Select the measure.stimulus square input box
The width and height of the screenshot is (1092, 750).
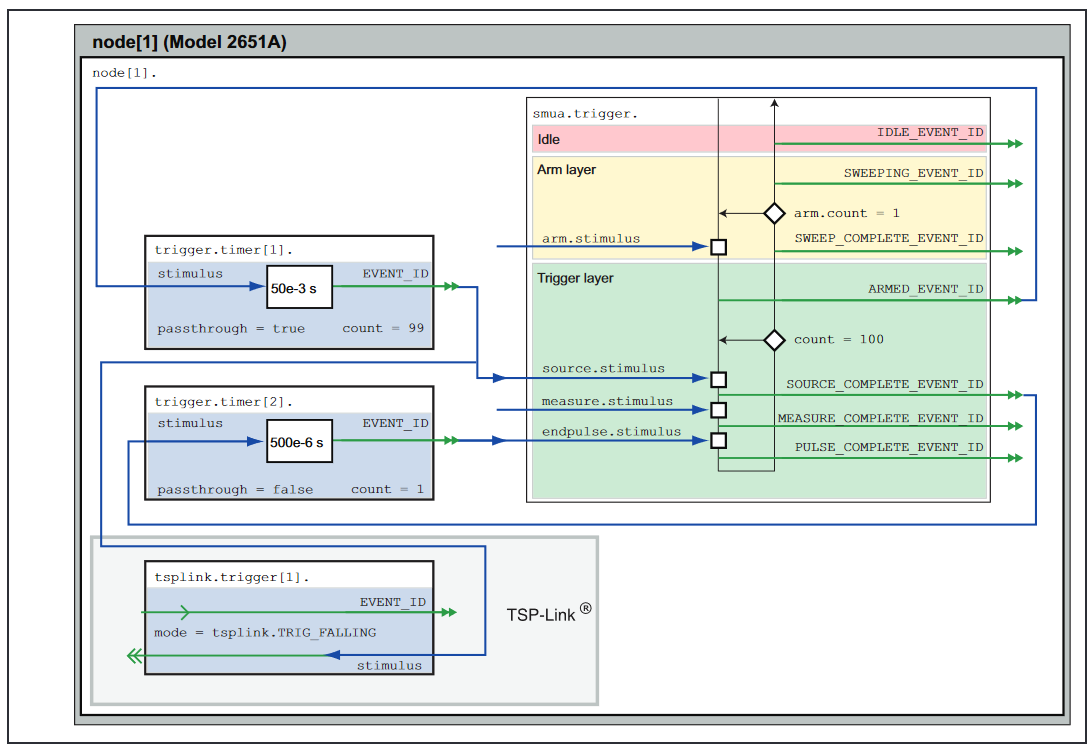click(718, 410)
